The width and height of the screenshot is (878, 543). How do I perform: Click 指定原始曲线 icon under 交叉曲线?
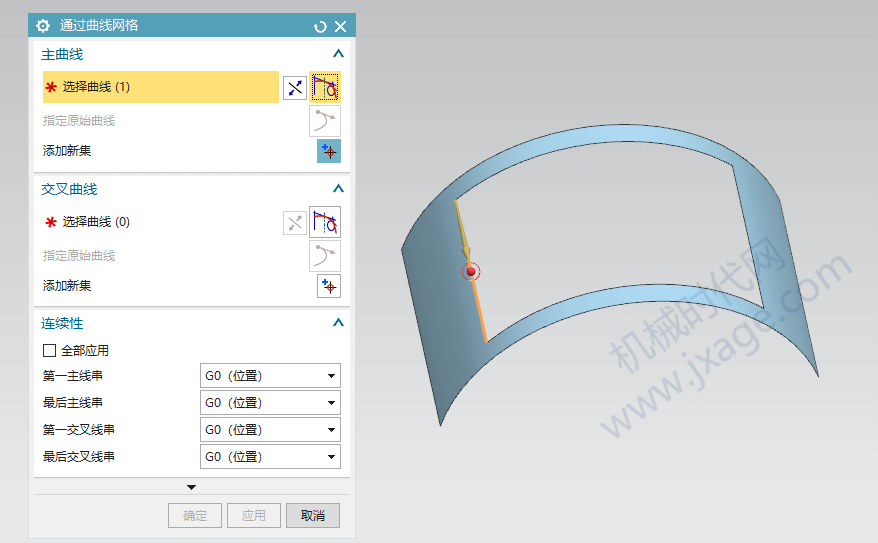(x=325, y=256)
